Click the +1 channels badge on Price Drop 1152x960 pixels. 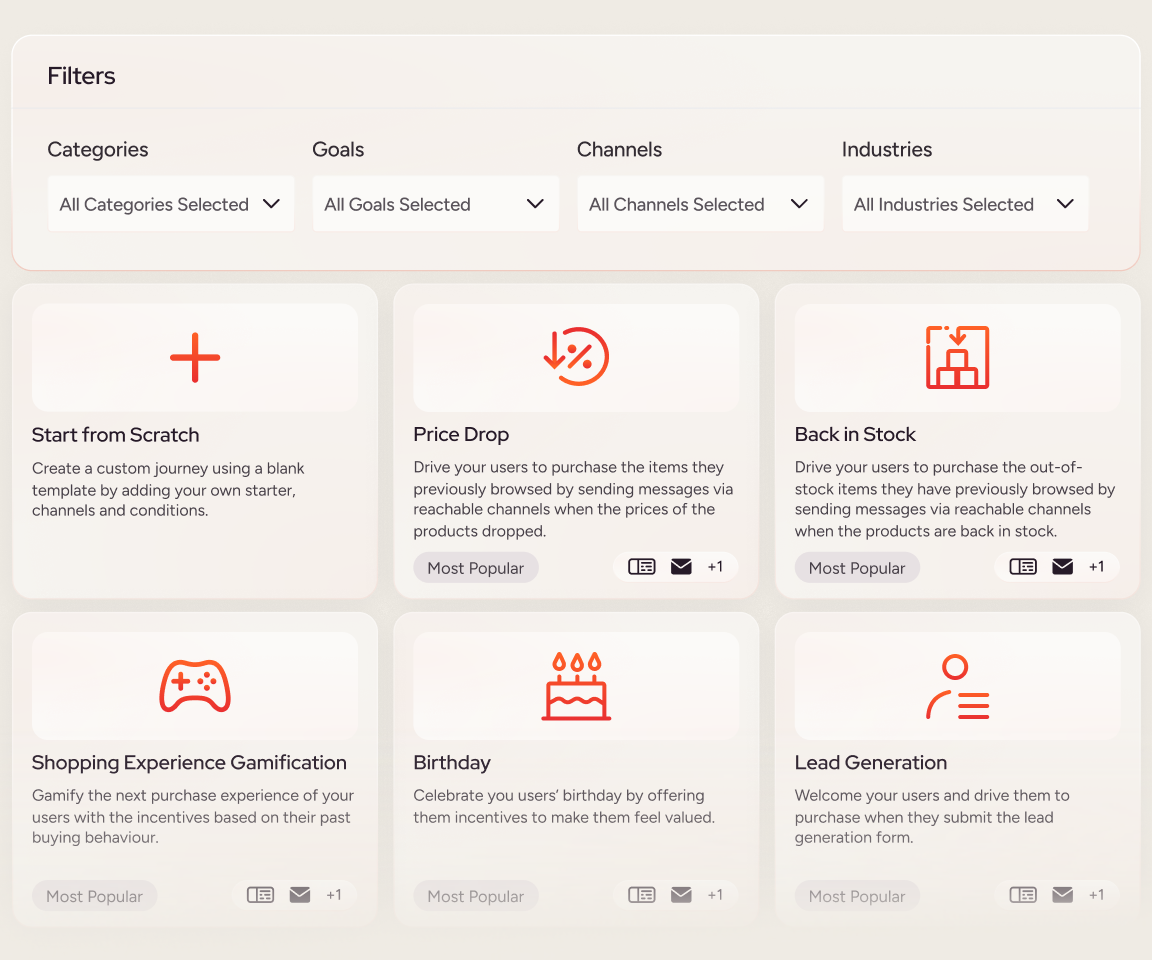tap(715, 567)
